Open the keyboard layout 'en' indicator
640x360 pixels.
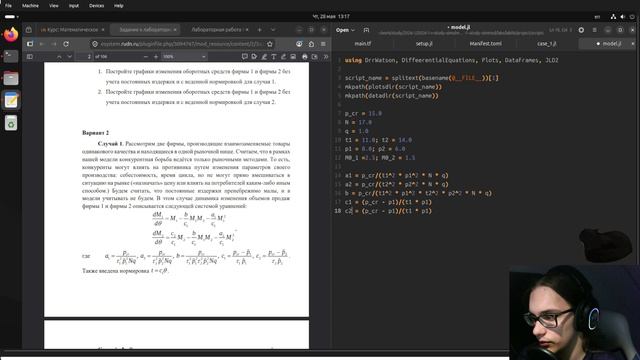597,17
